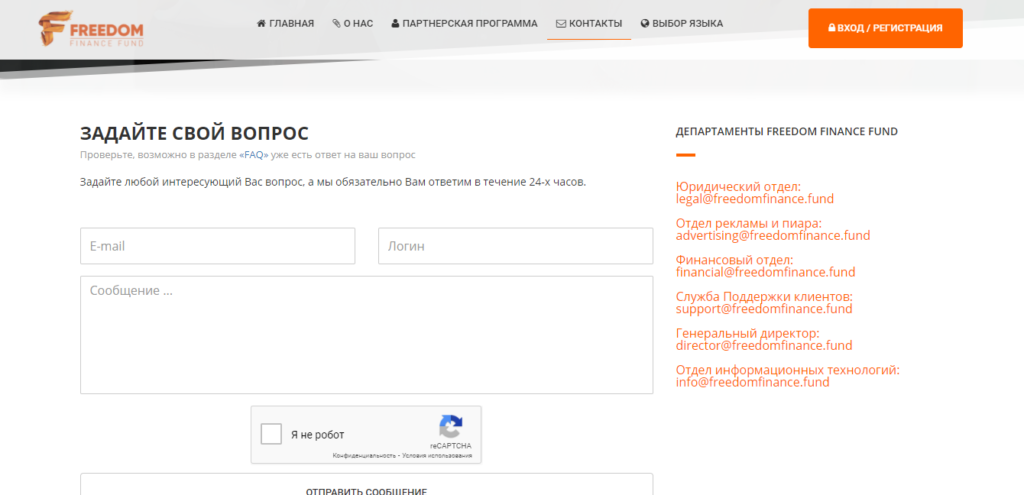Select the КОНТАКТЫ menu item
This screenshot has width=1024, height=495.
589,24
